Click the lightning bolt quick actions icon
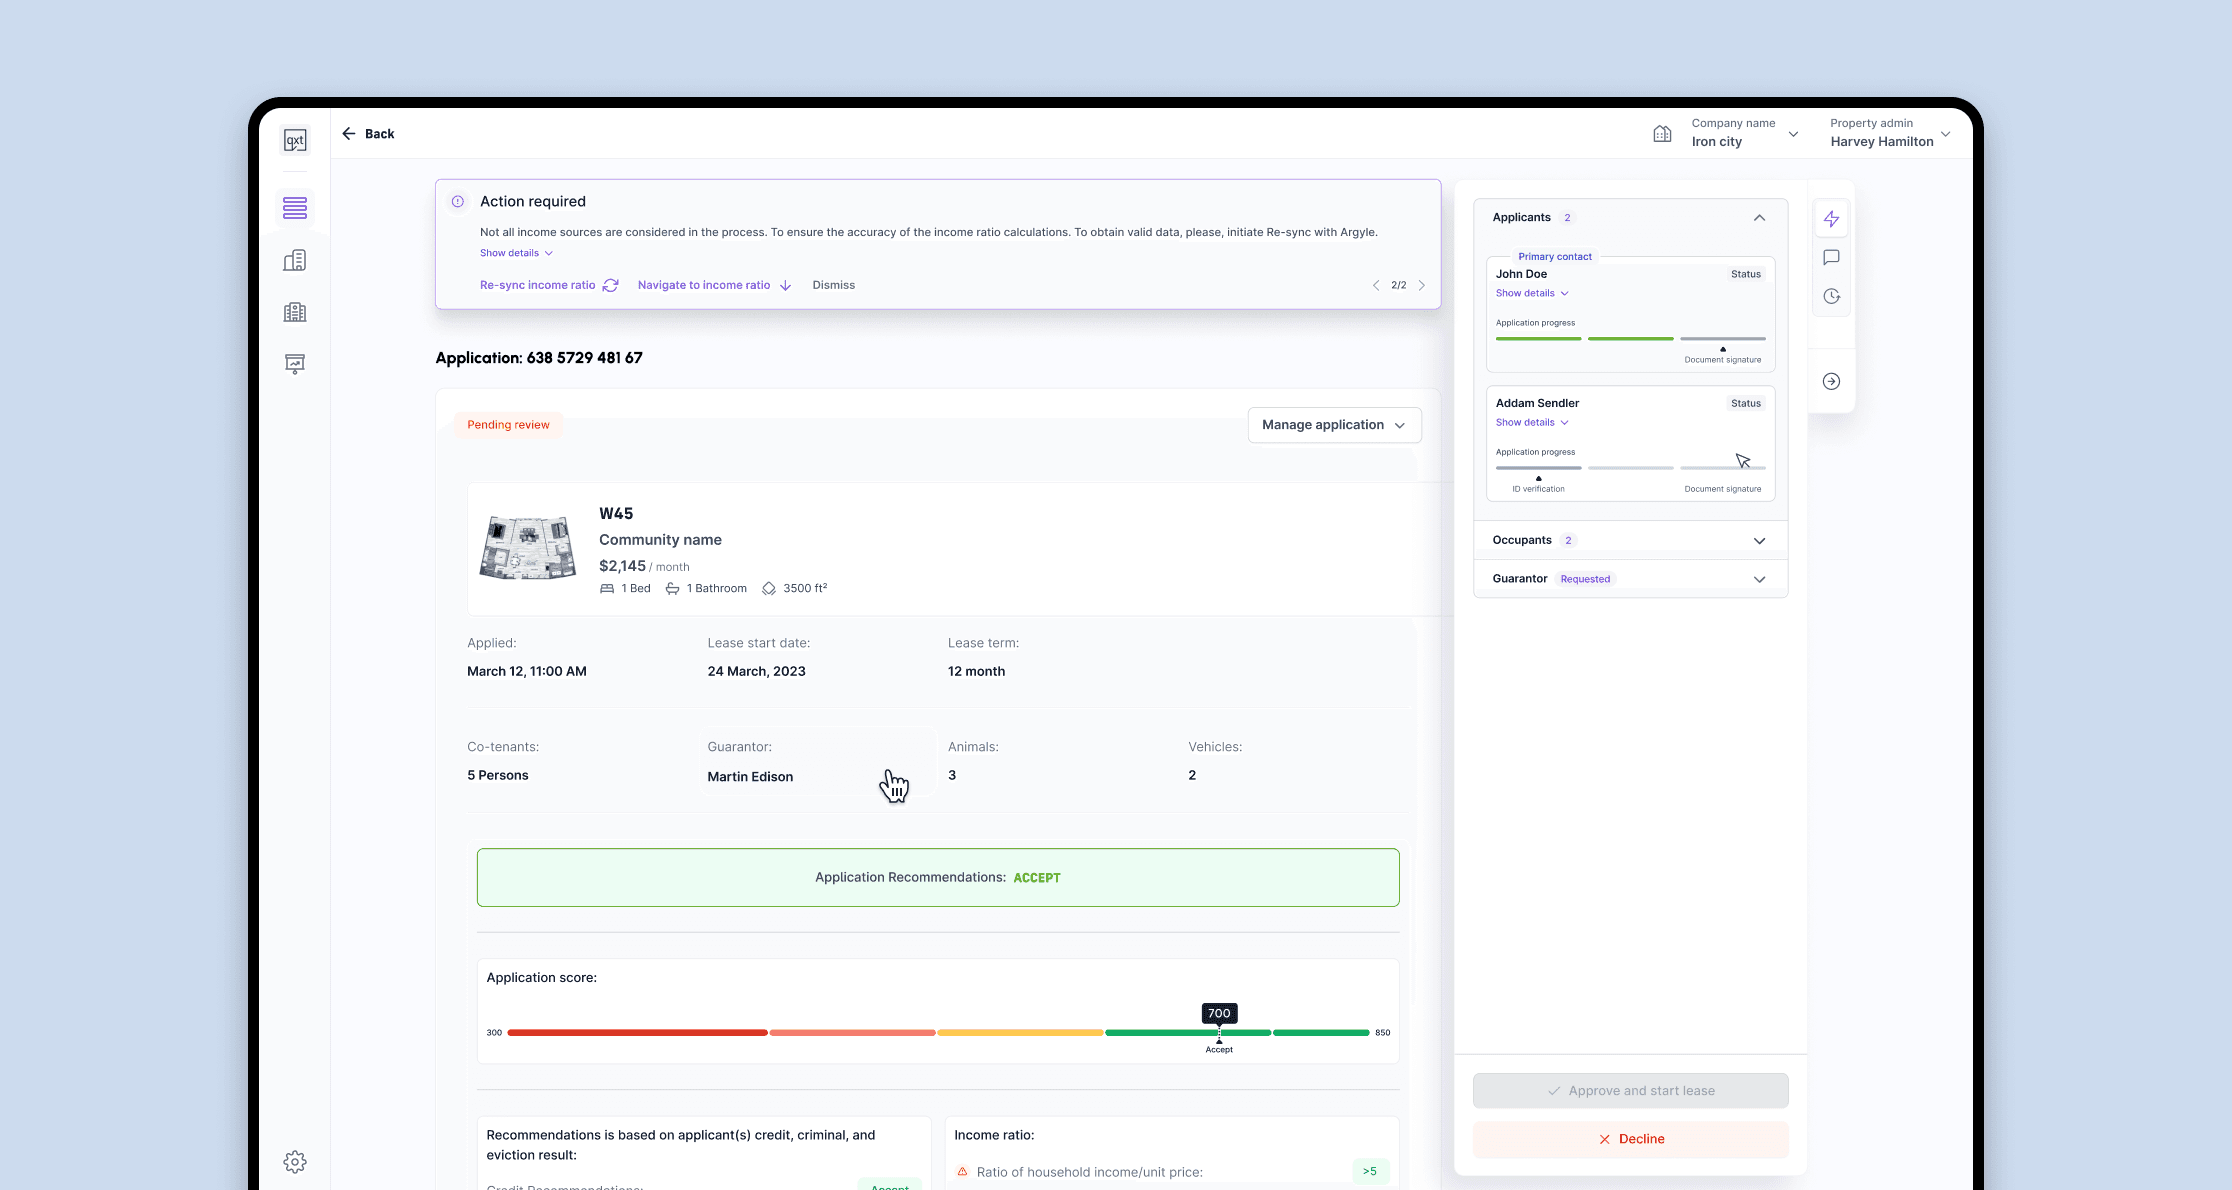This screenshot has height=1190, width=2232. coord(1831,219)
